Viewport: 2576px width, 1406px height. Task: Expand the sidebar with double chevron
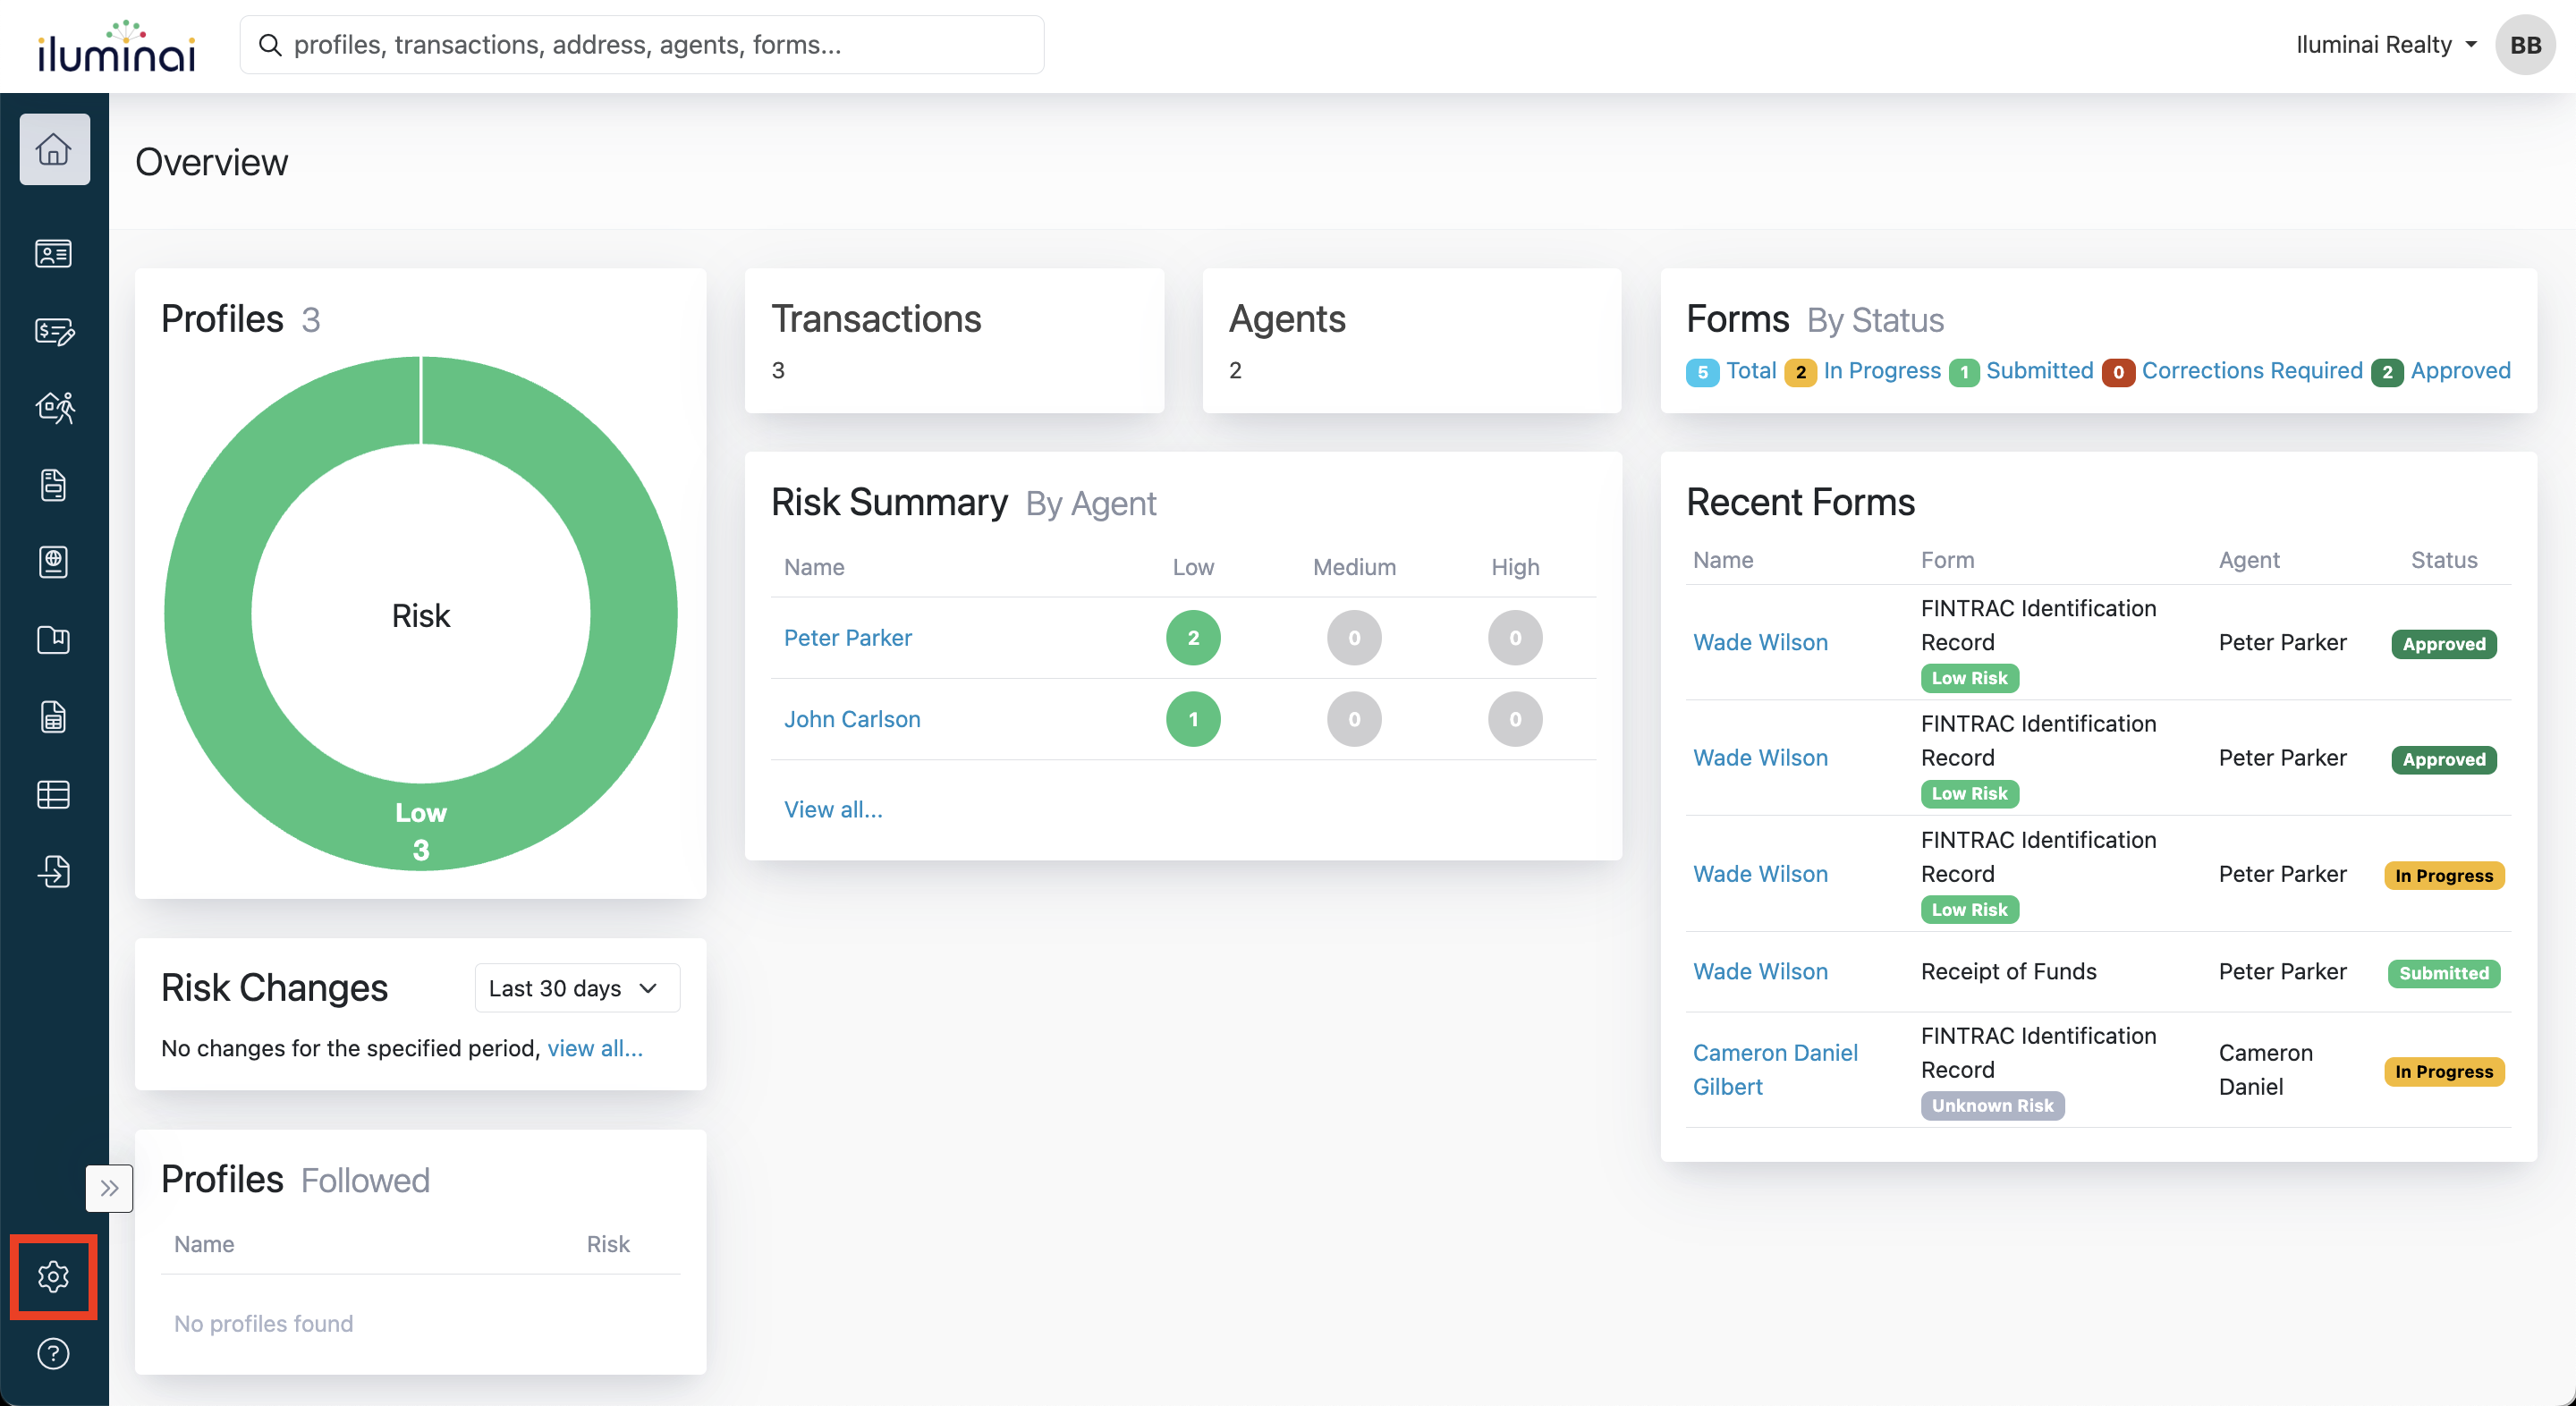coord(109,1188)
